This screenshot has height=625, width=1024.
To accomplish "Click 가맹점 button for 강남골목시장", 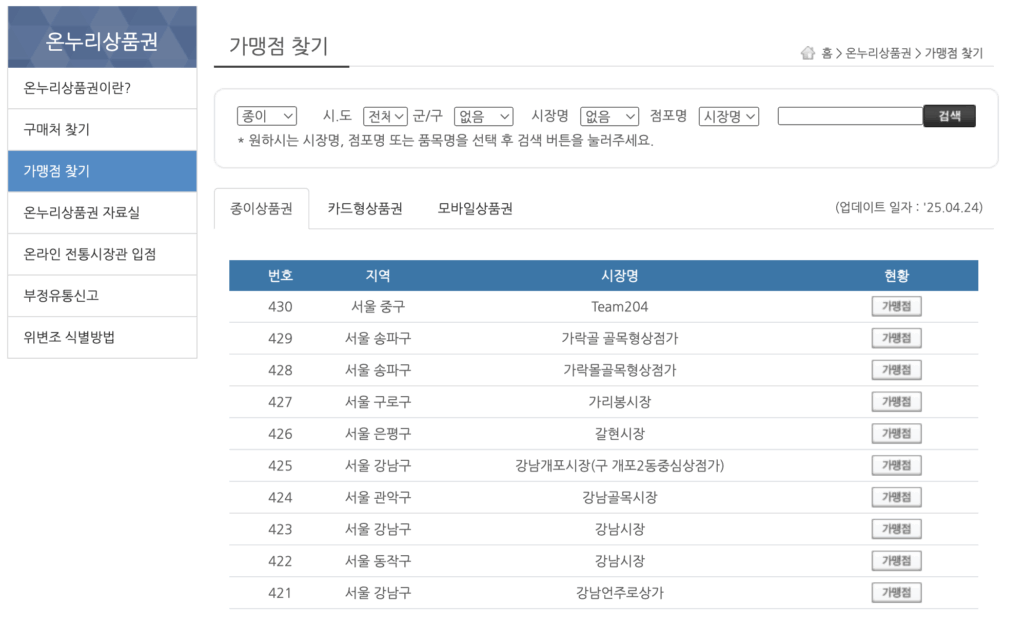I will tap(896, 497).
